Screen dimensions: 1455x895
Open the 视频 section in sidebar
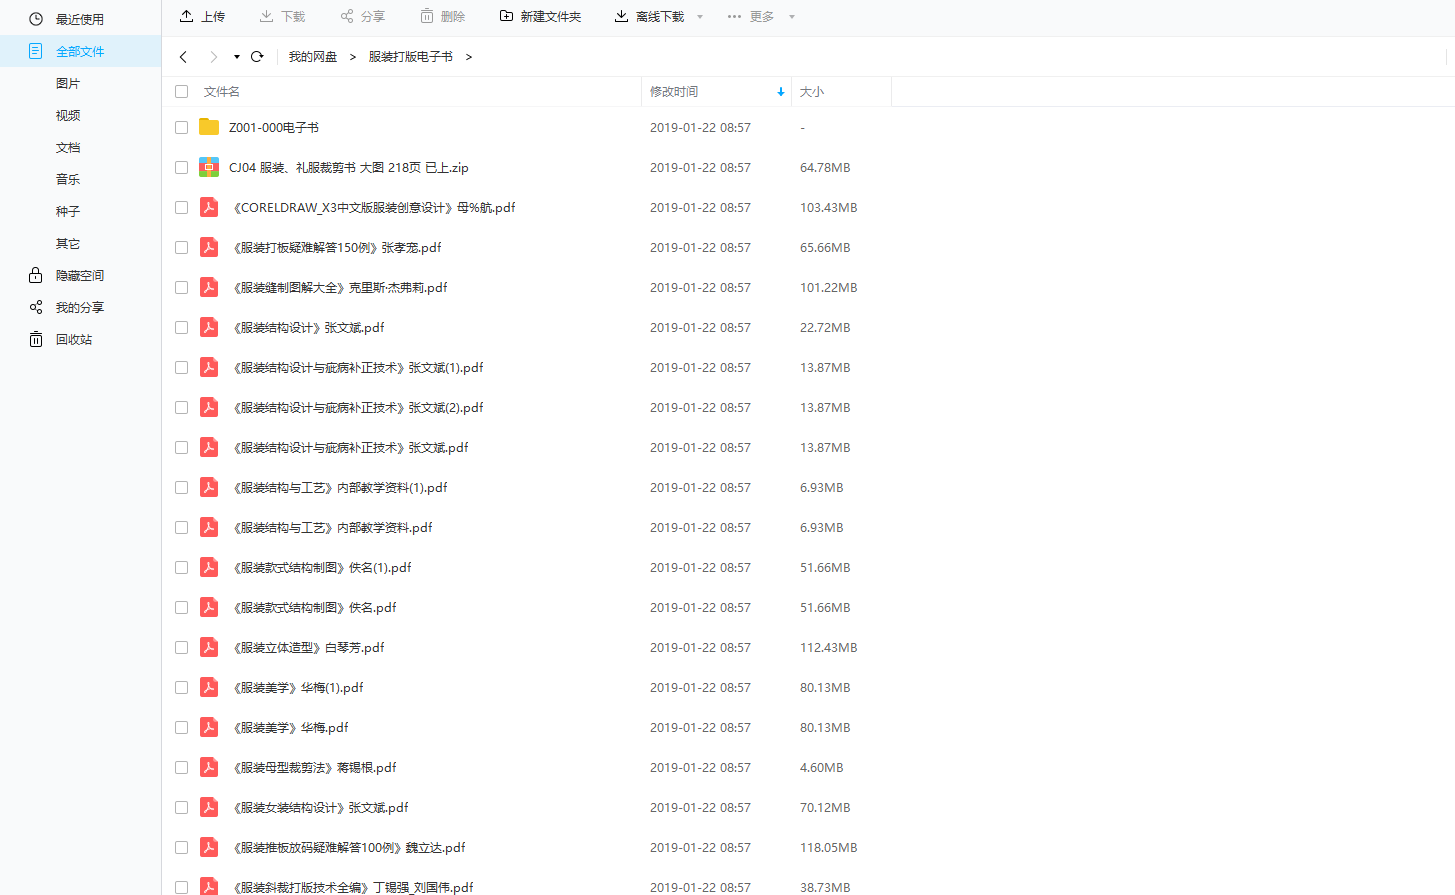[x=67, y=115]
